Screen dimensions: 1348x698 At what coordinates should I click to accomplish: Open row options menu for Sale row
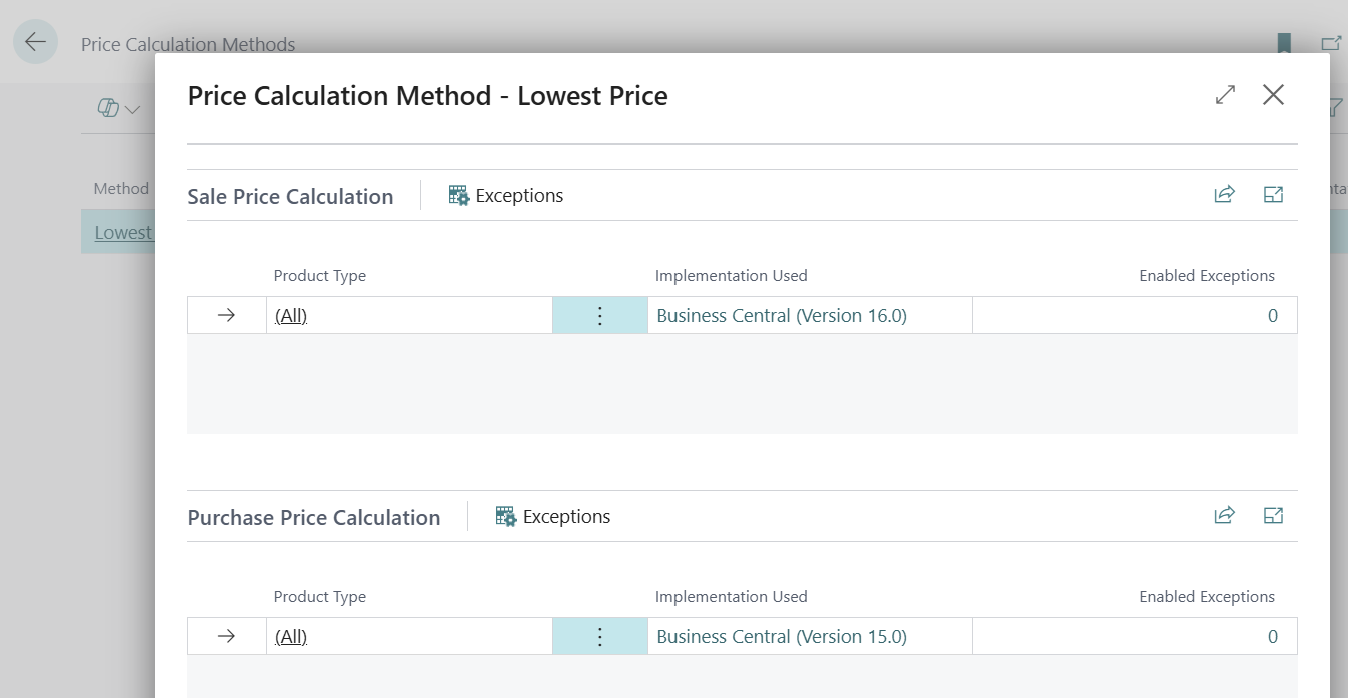pyautogui.click(x=600, y=316)
